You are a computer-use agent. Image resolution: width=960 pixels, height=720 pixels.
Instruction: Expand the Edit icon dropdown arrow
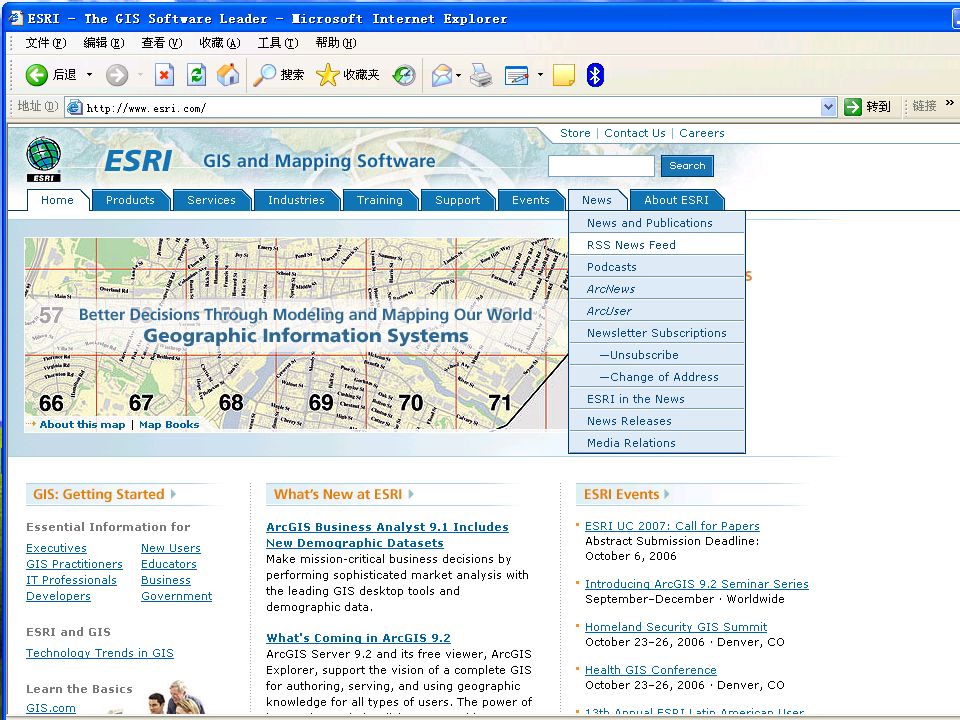click(x=540, y=75)
